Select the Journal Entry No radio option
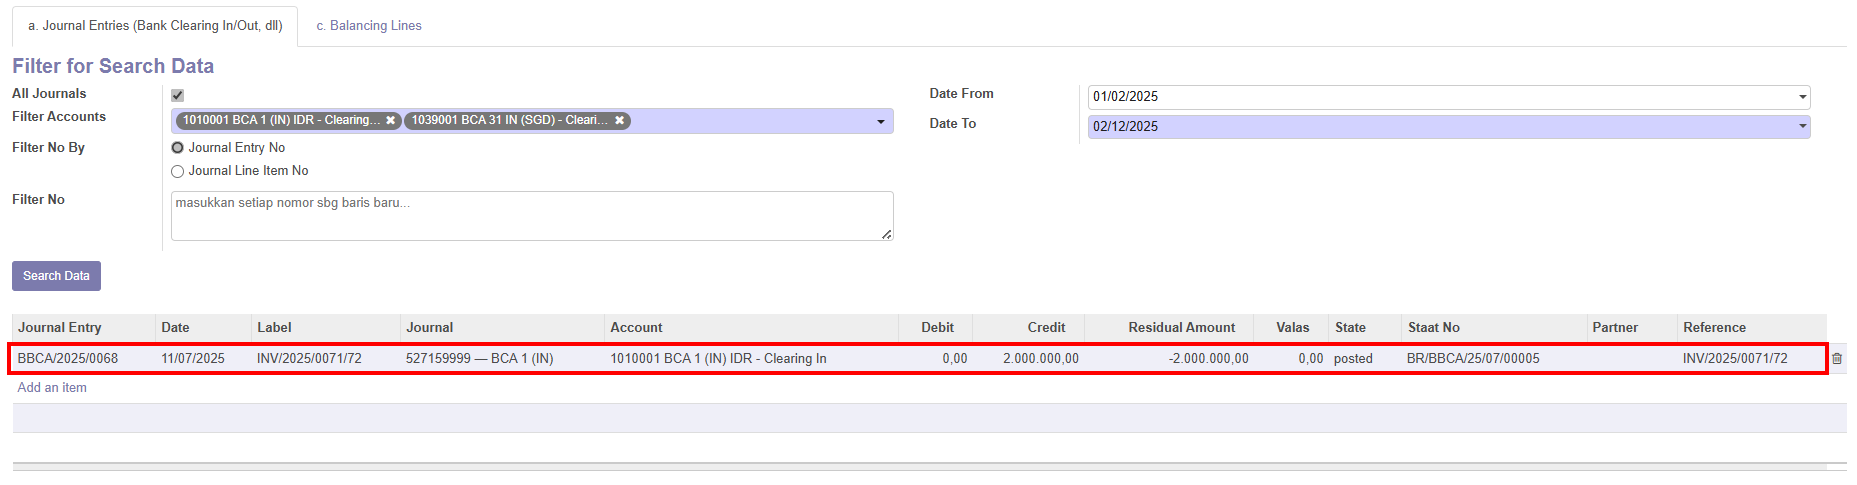The image size is (1857, 485). coord(178,148)
